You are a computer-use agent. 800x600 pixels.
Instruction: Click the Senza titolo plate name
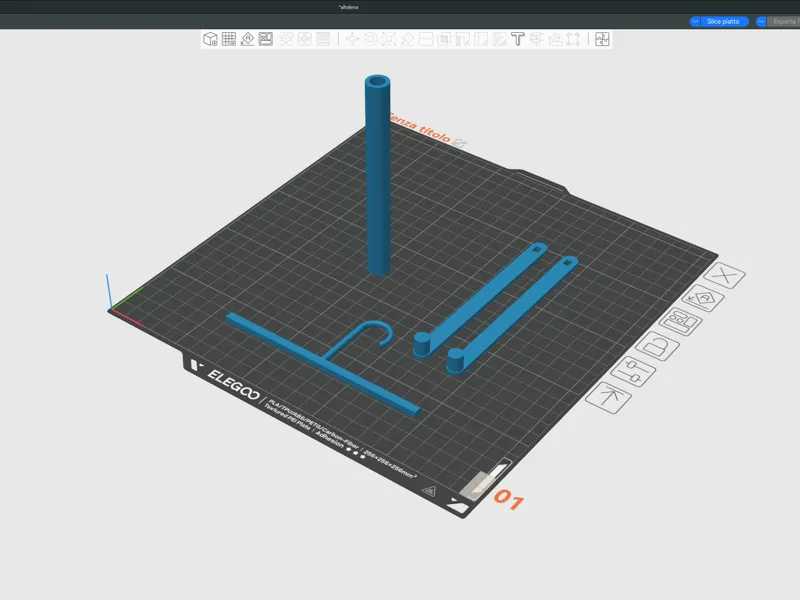419,128
